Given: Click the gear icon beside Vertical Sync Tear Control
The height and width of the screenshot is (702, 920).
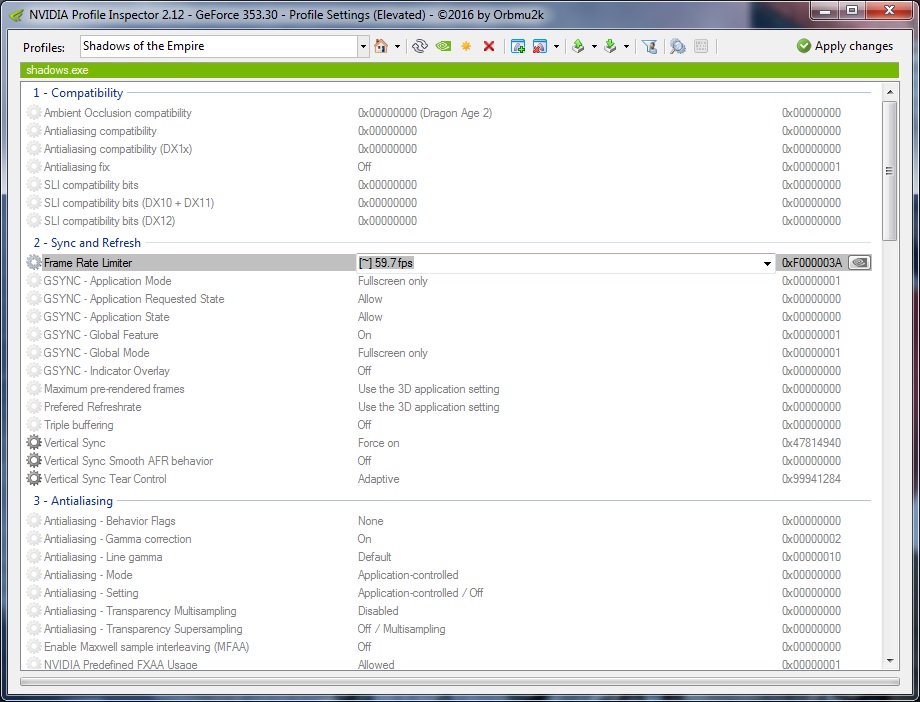Looking at the screenshot, I should [x=34, y=479].
